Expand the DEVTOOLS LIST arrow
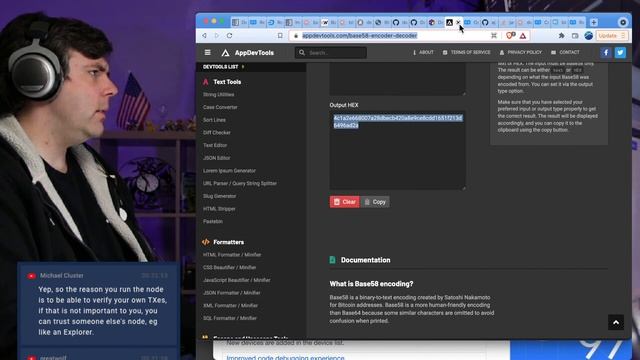This screenshot has width=640, height=360. [x=243, y=67]
